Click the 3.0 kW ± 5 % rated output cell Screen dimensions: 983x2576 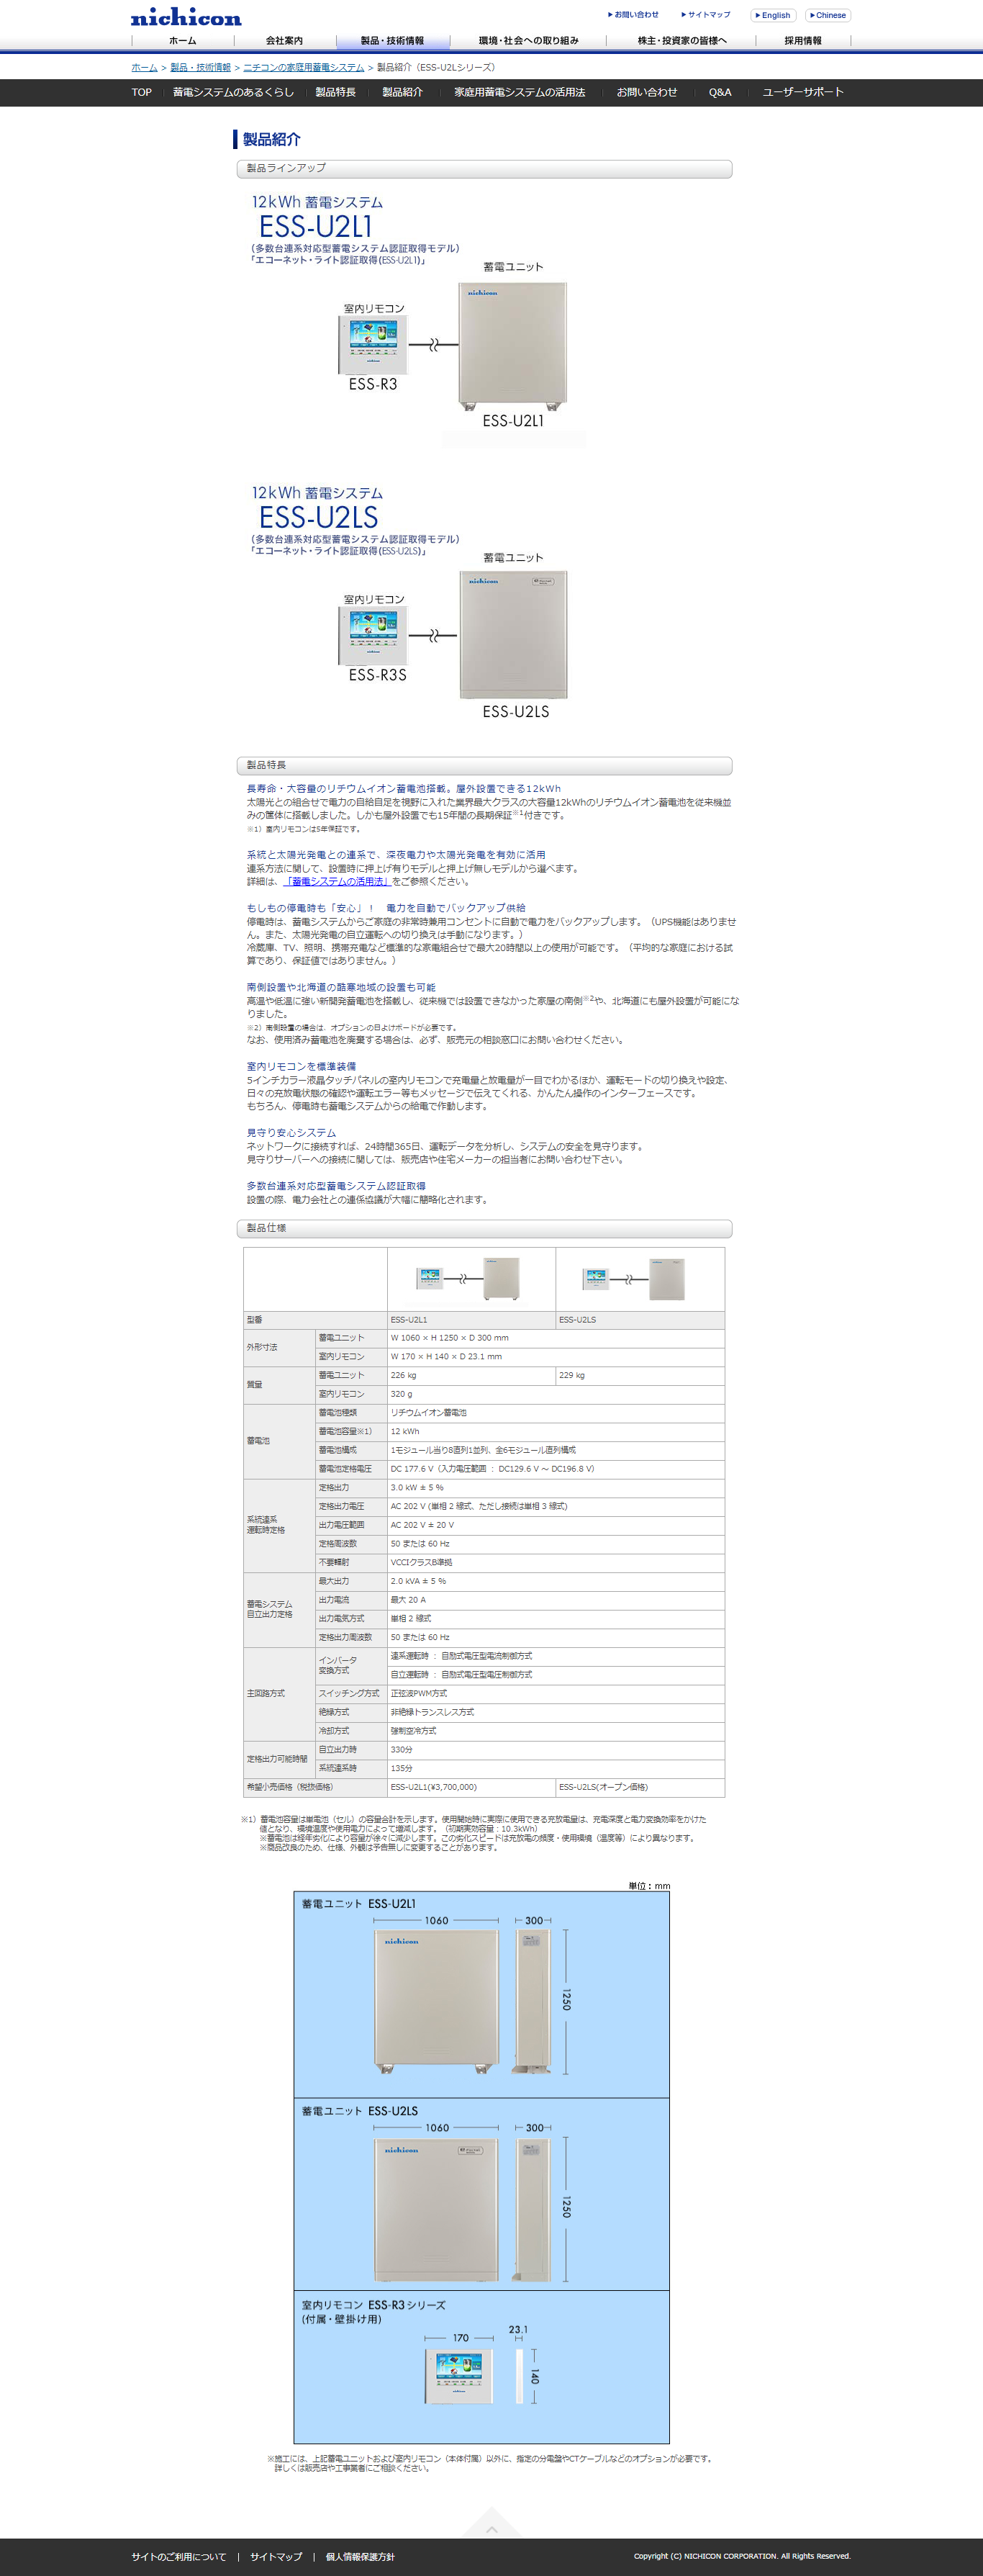tap(556, 1488)
